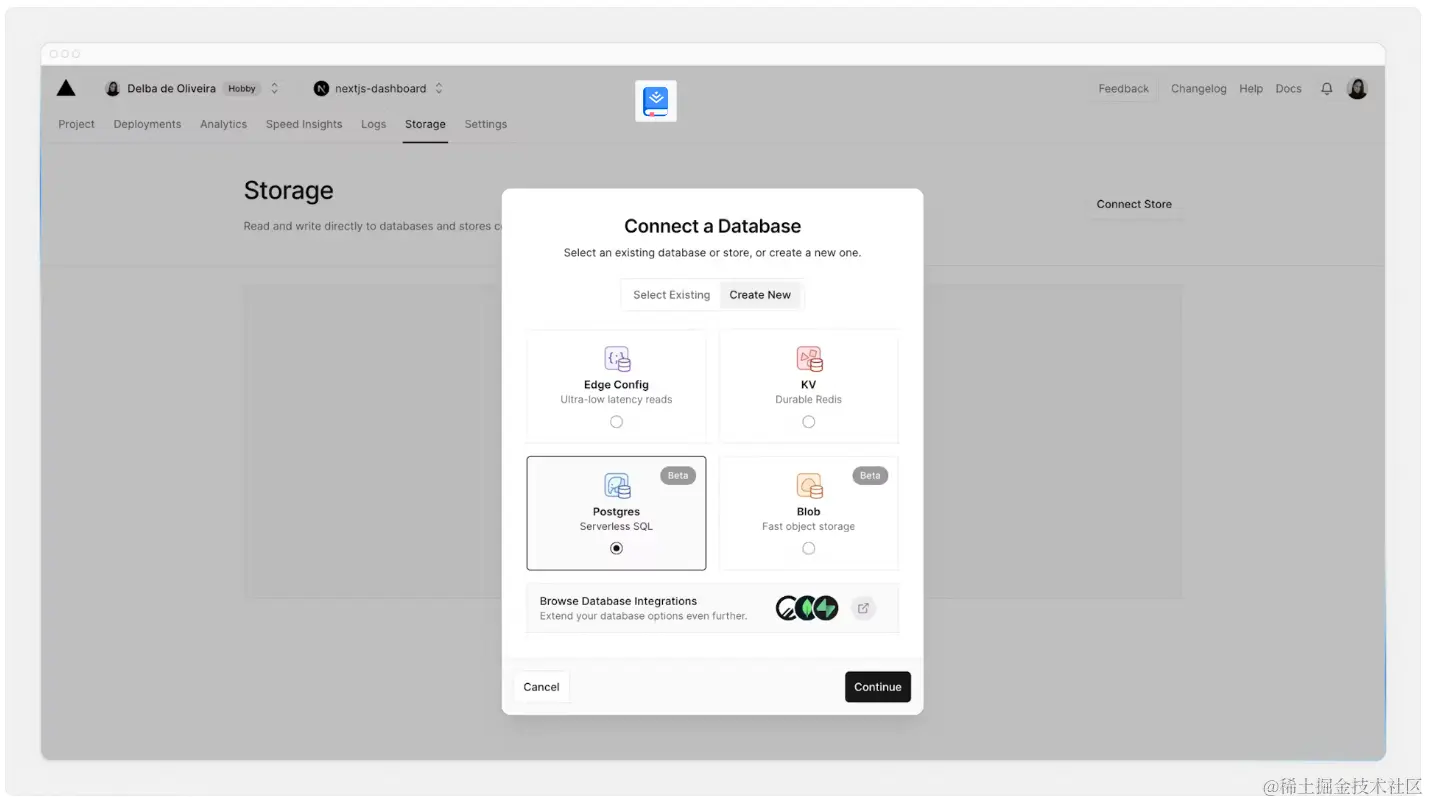1429x803 pixels.
Task: Click the 'Durable Redis' text
Action: click(x=808, y=399)
